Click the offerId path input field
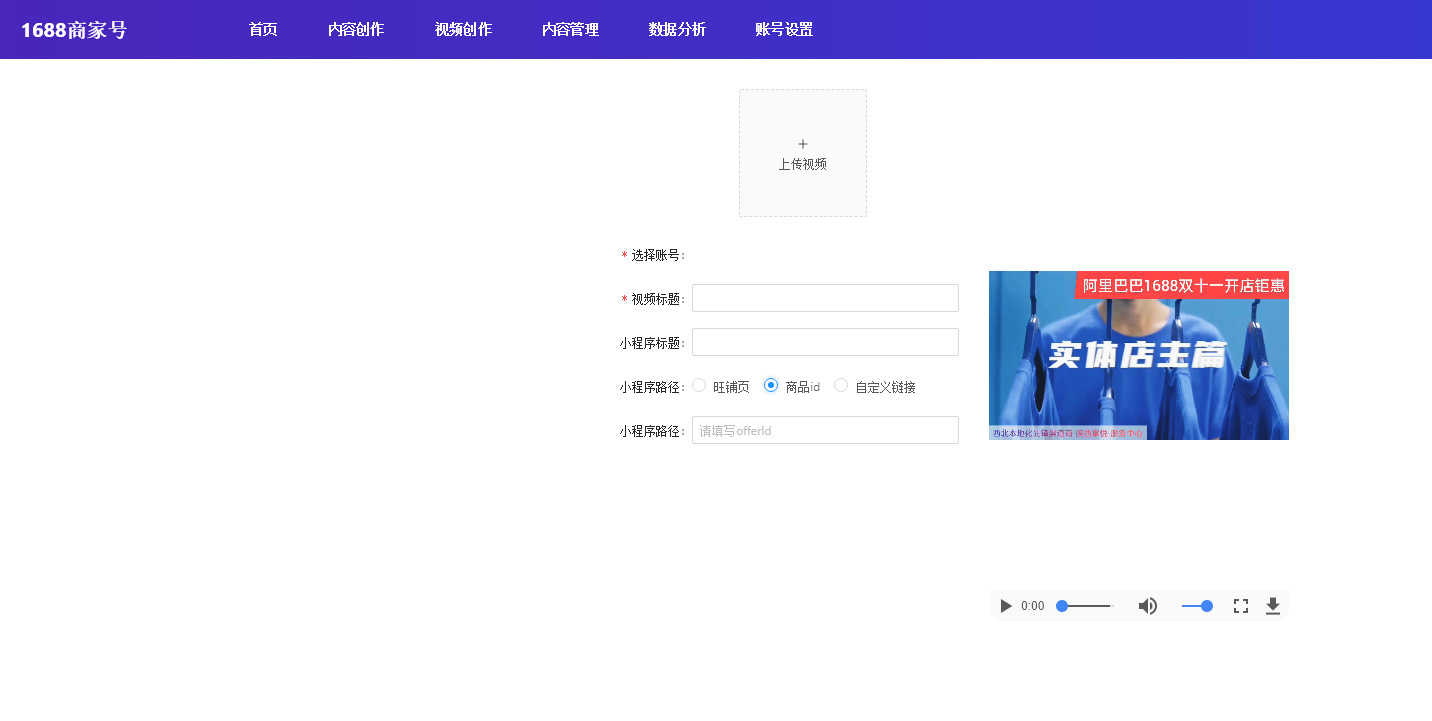The width and height of the screenshot is (1432, 721). tap(825, 430)
